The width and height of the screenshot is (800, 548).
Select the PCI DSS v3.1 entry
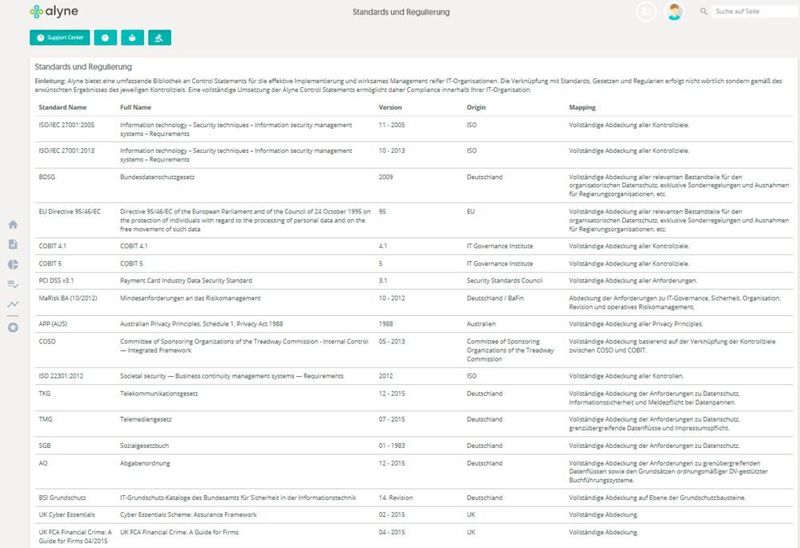tap(56, 281)
